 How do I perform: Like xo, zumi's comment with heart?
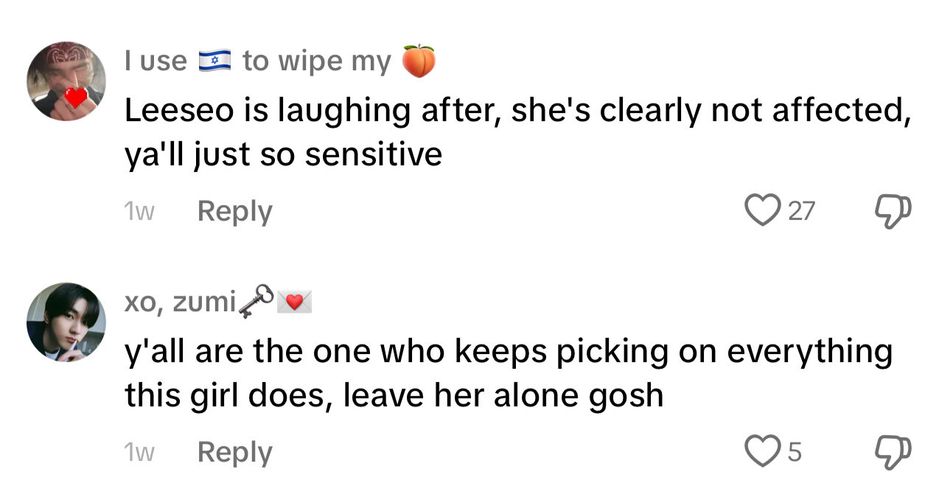coord(763,451)
